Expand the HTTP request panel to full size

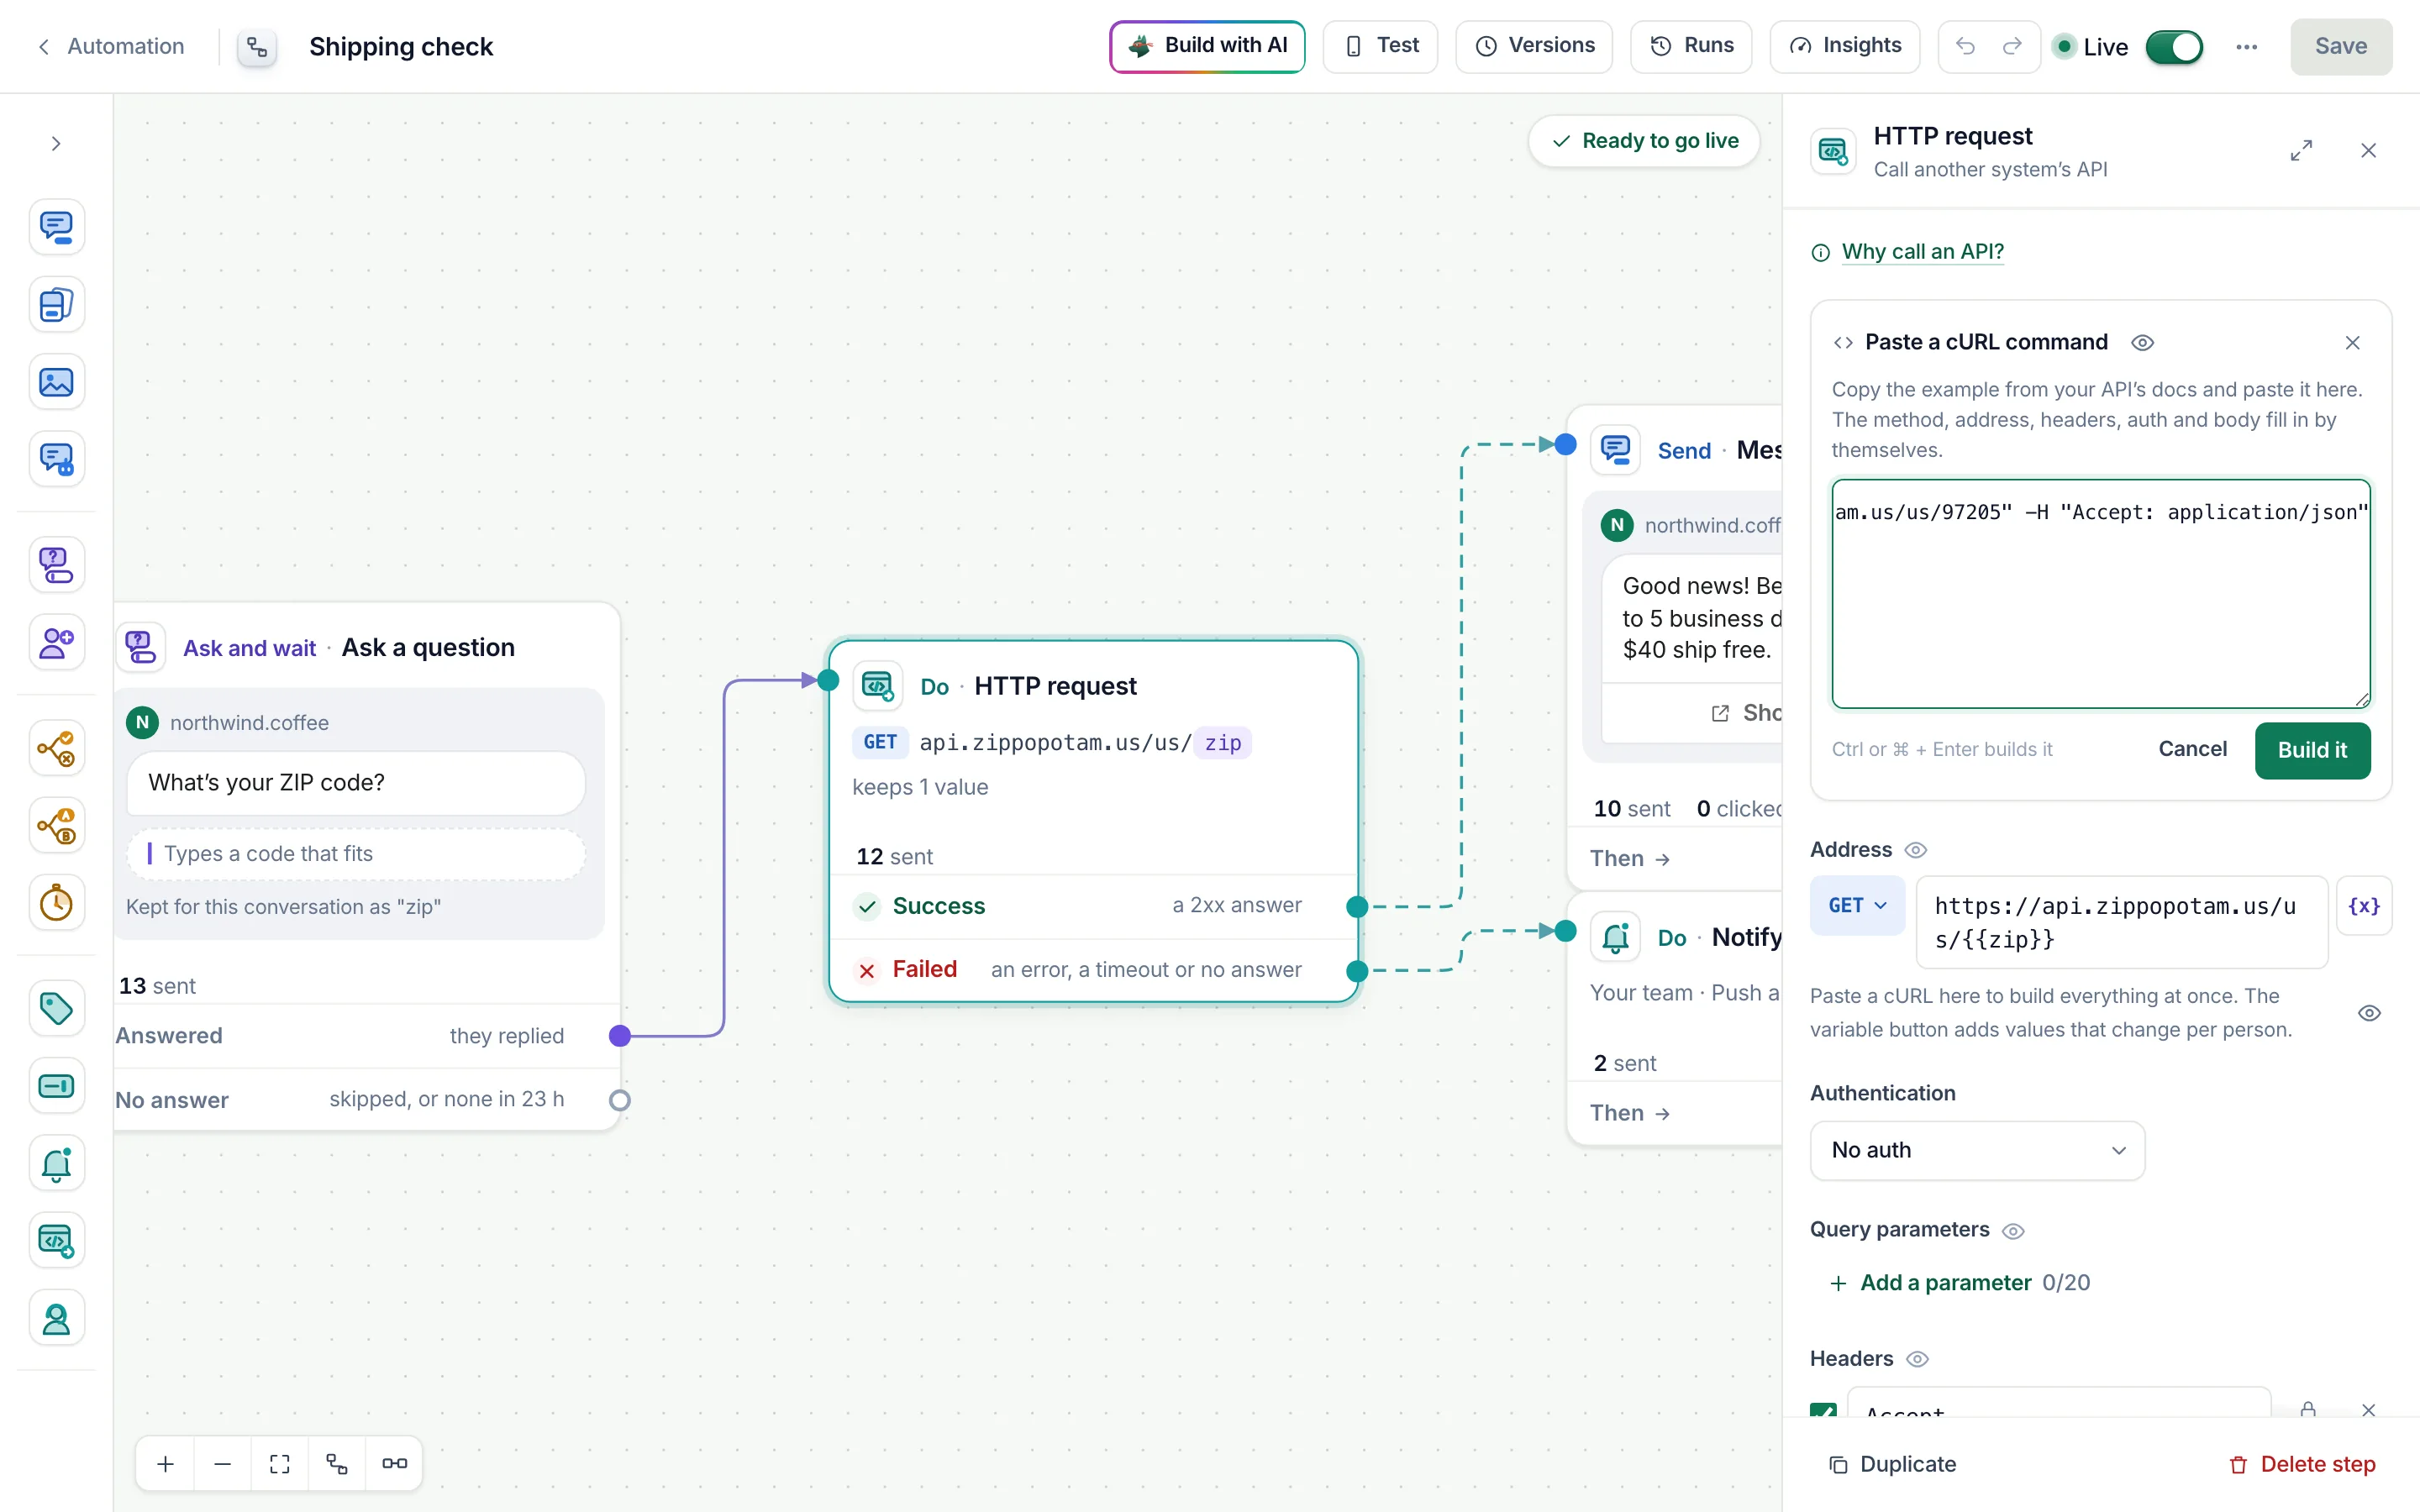pos(2301,151)
